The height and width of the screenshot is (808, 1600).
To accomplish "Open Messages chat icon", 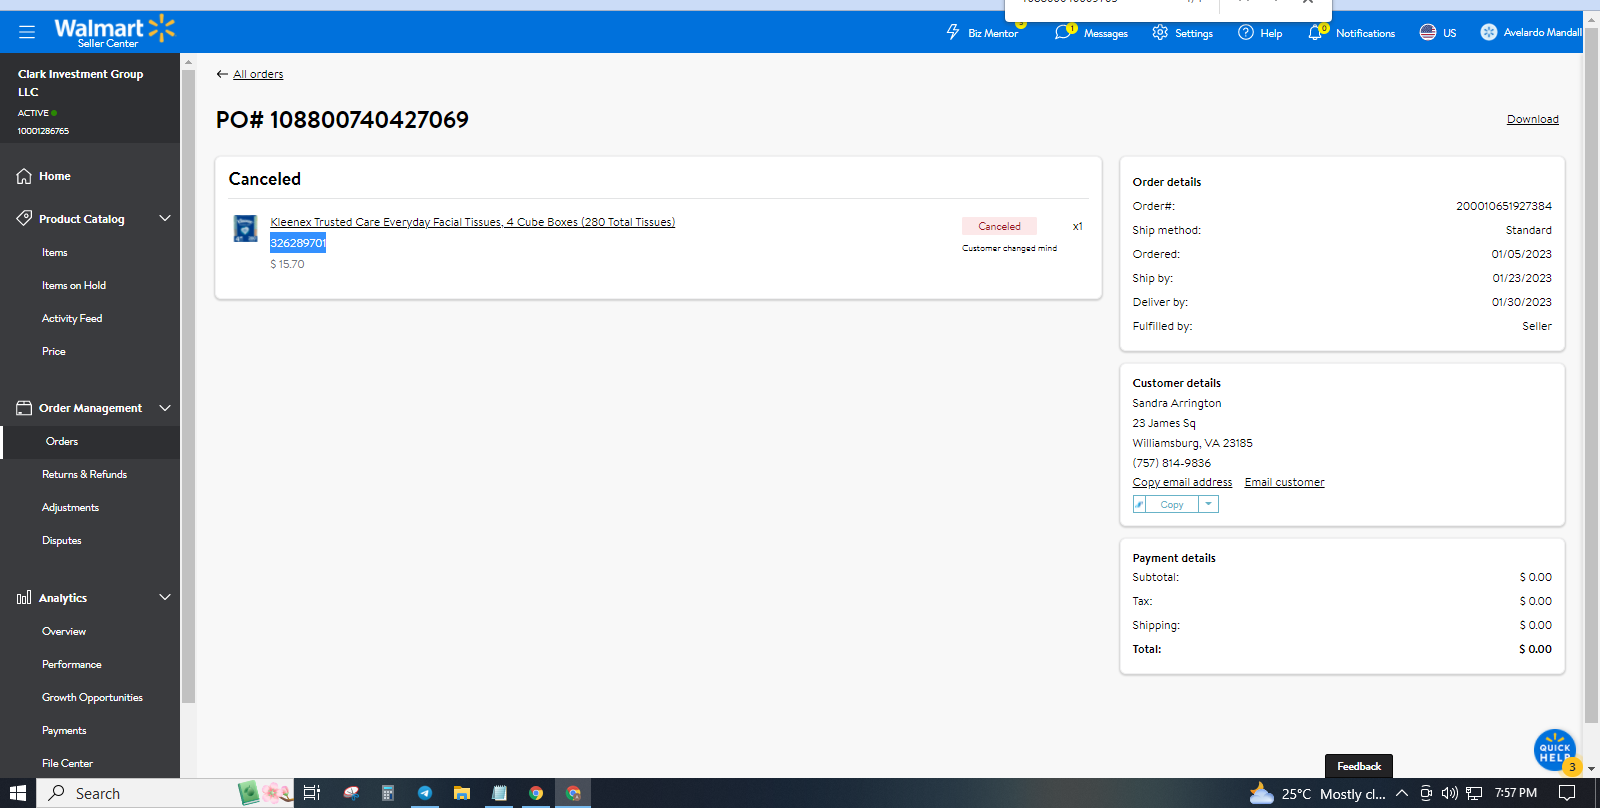I will (x=1063, y=32).
